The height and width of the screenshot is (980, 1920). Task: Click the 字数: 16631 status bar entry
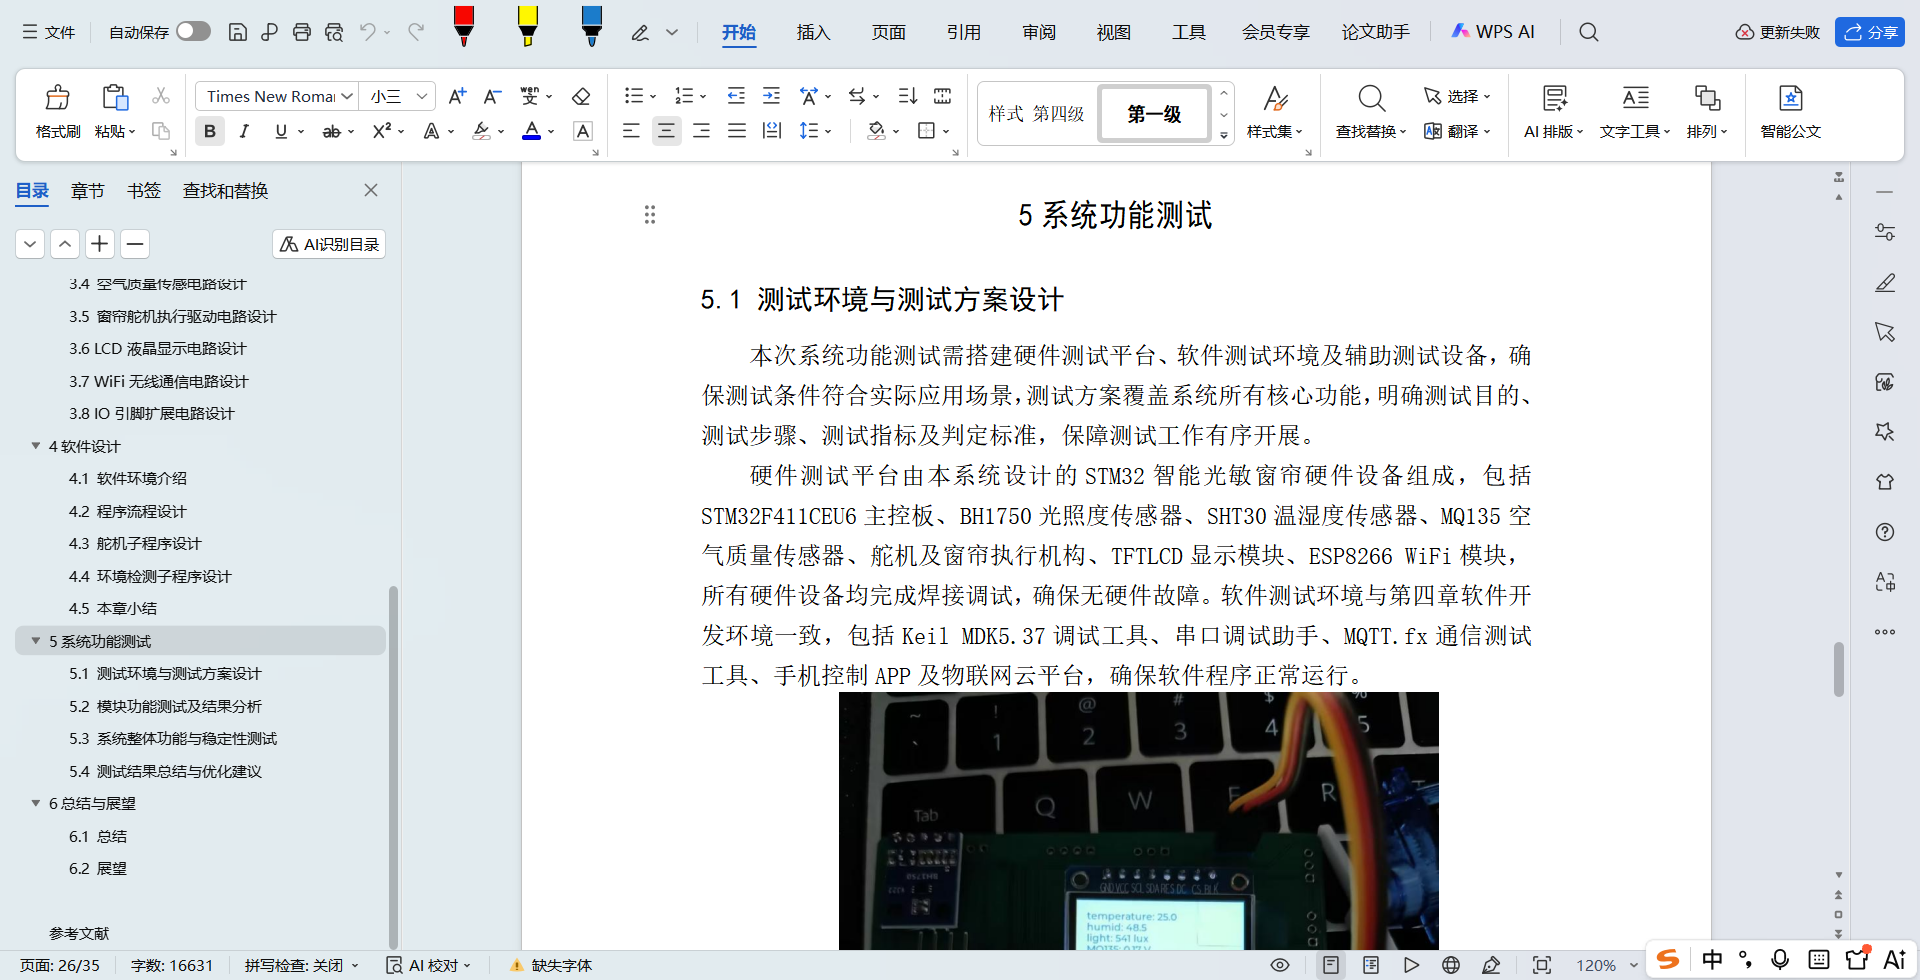[172, 965]
